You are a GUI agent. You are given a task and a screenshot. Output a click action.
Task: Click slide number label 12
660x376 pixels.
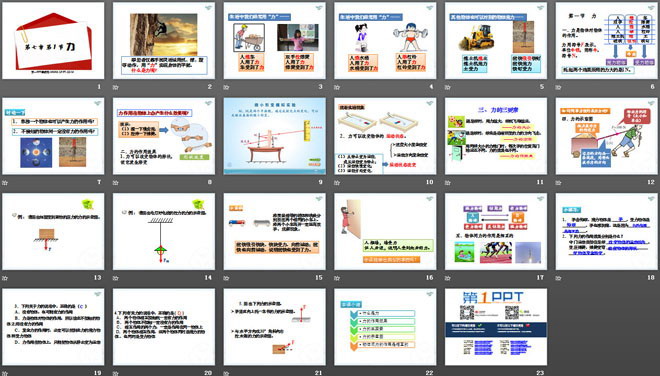click(651, 182)
